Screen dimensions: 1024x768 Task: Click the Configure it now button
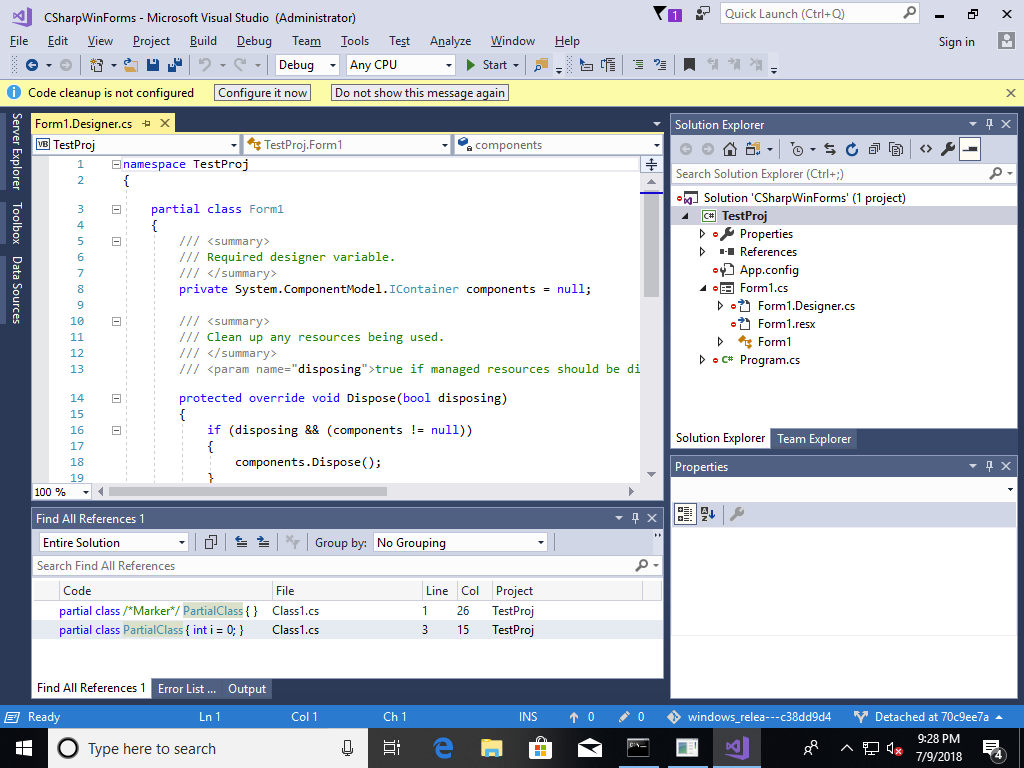tap(262, 92)
